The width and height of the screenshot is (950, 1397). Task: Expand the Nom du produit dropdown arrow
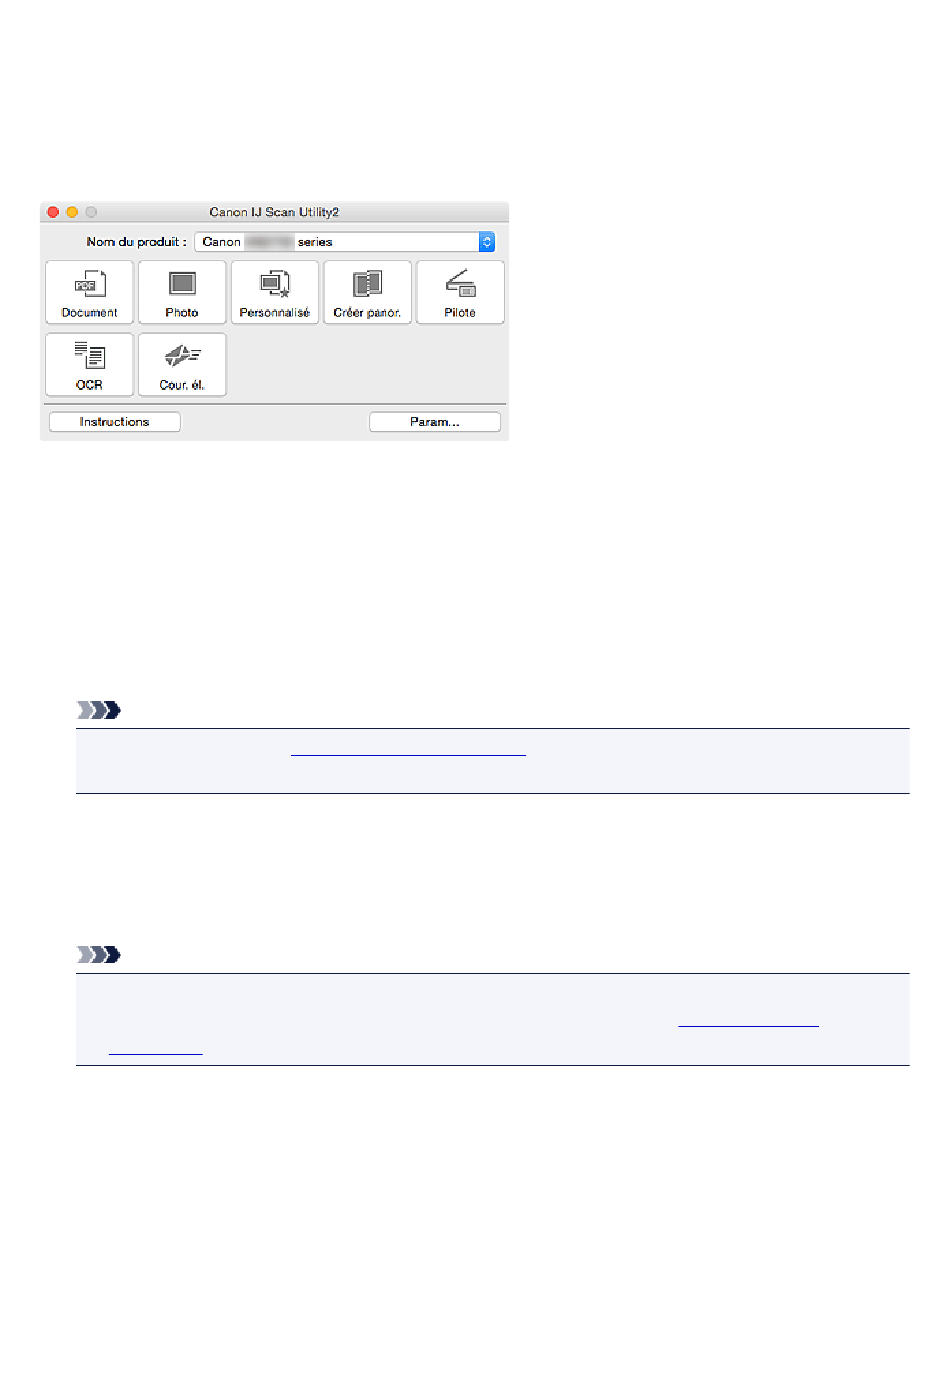pos(486,242)
